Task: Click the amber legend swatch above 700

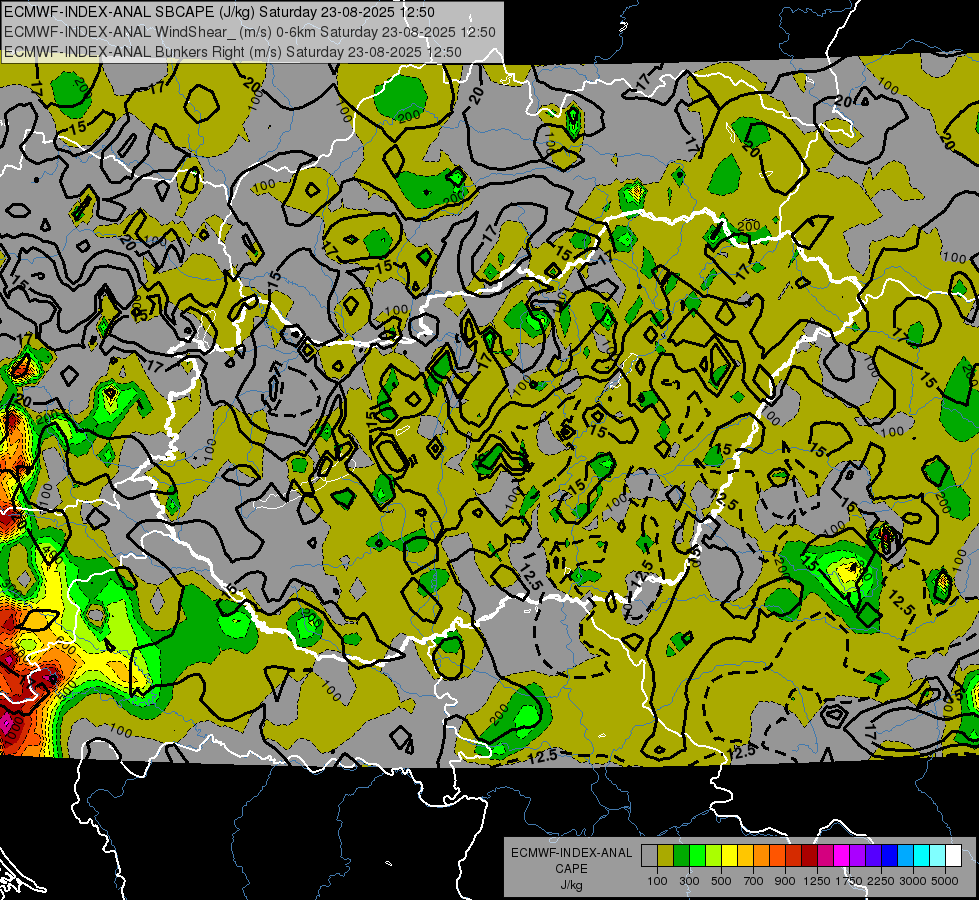Action: pos(745,856)
